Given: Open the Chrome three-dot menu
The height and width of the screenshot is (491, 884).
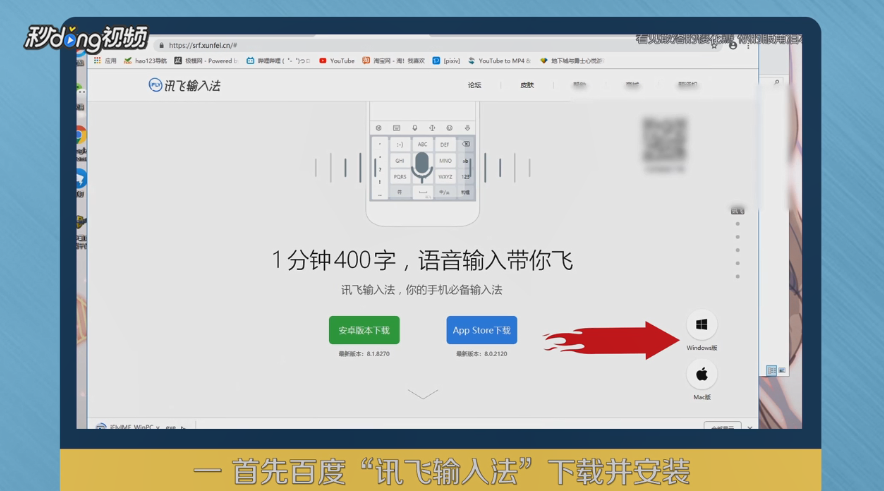Looking at the screenshot, I should click(x=748, y=46).
